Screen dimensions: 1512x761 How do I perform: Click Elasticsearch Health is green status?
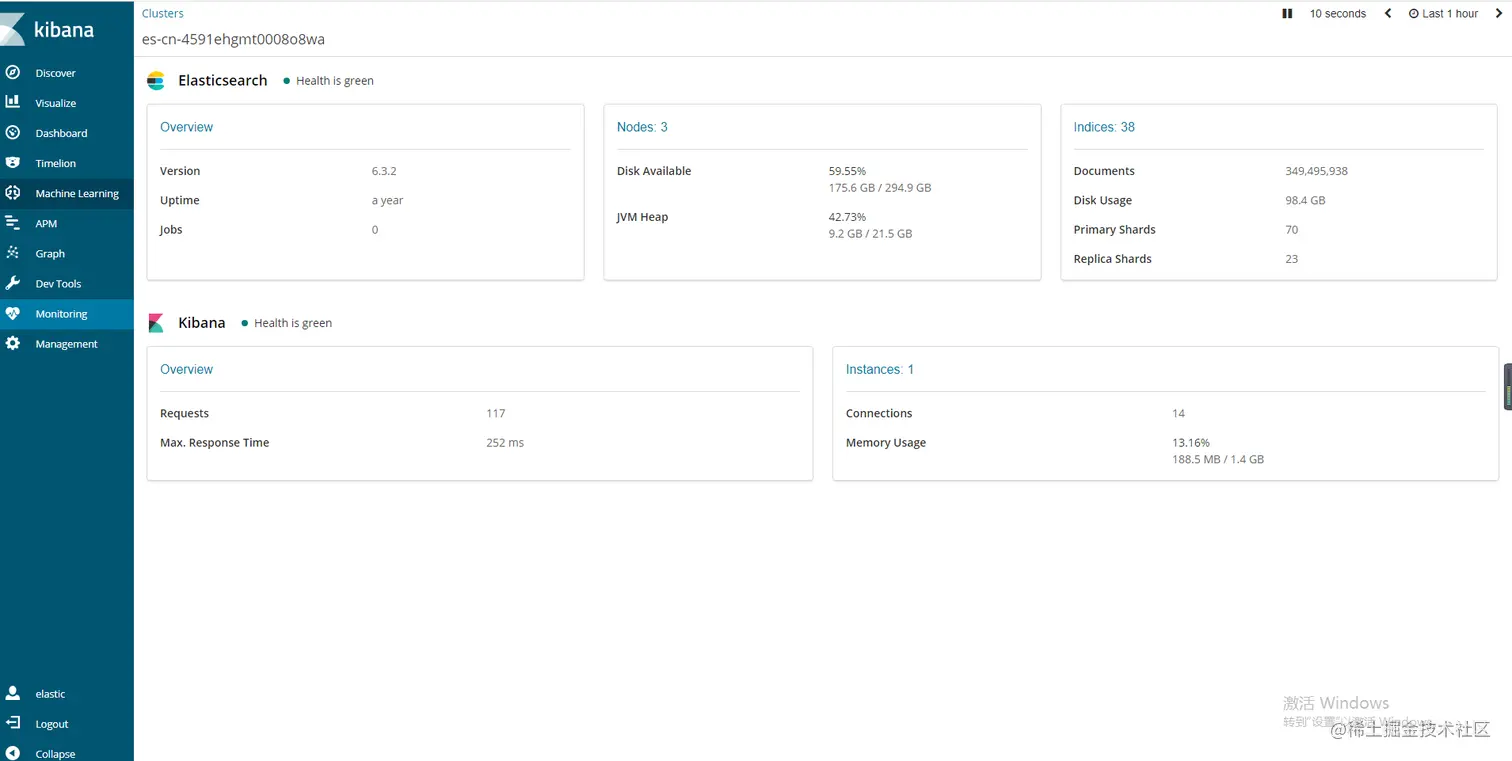point(328,81)
